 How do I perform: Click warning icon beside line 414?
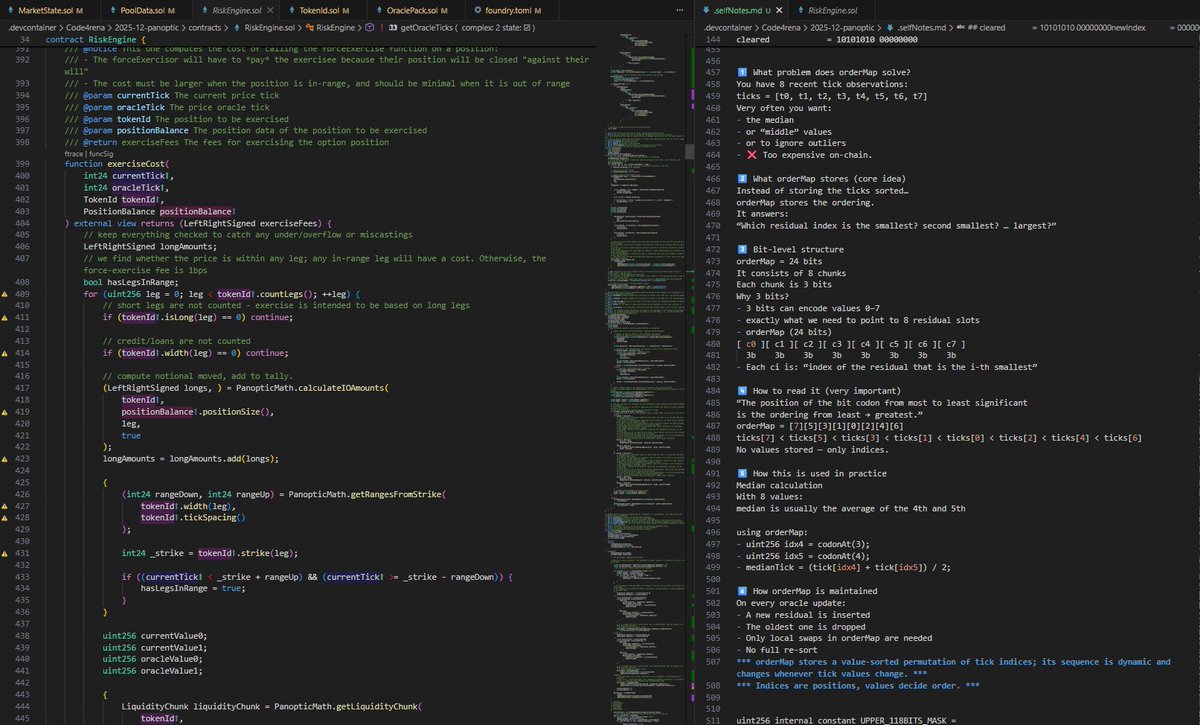coord(5,353)
